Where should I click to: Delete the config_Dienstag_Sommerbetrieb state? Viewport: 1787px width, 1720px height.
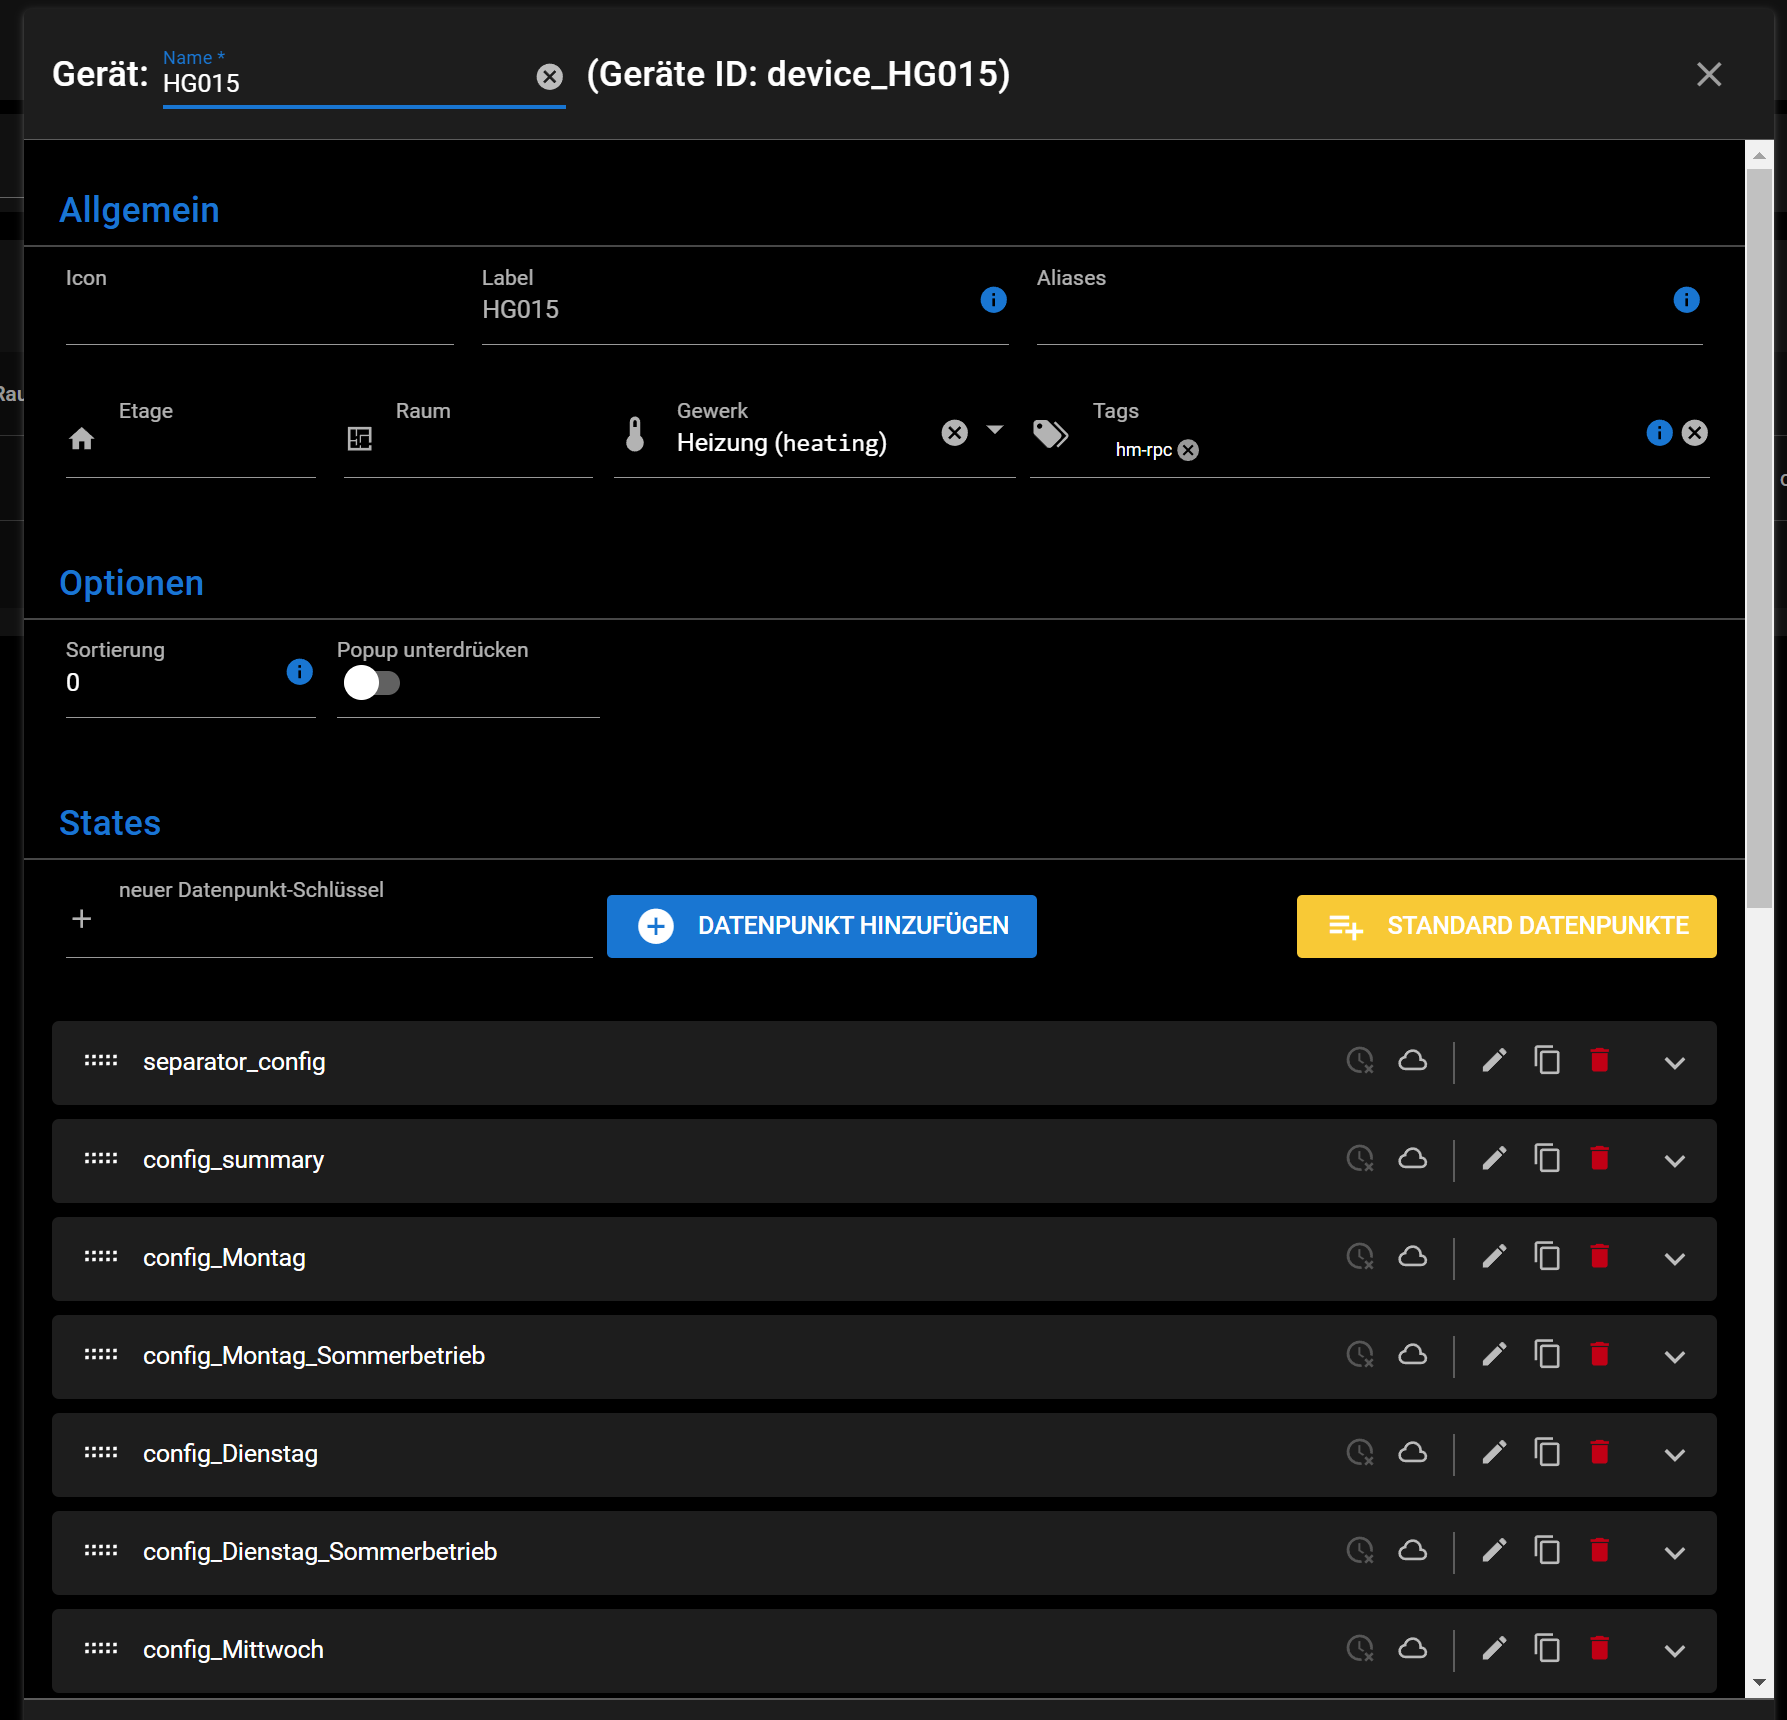[x=1600, y=1550]
